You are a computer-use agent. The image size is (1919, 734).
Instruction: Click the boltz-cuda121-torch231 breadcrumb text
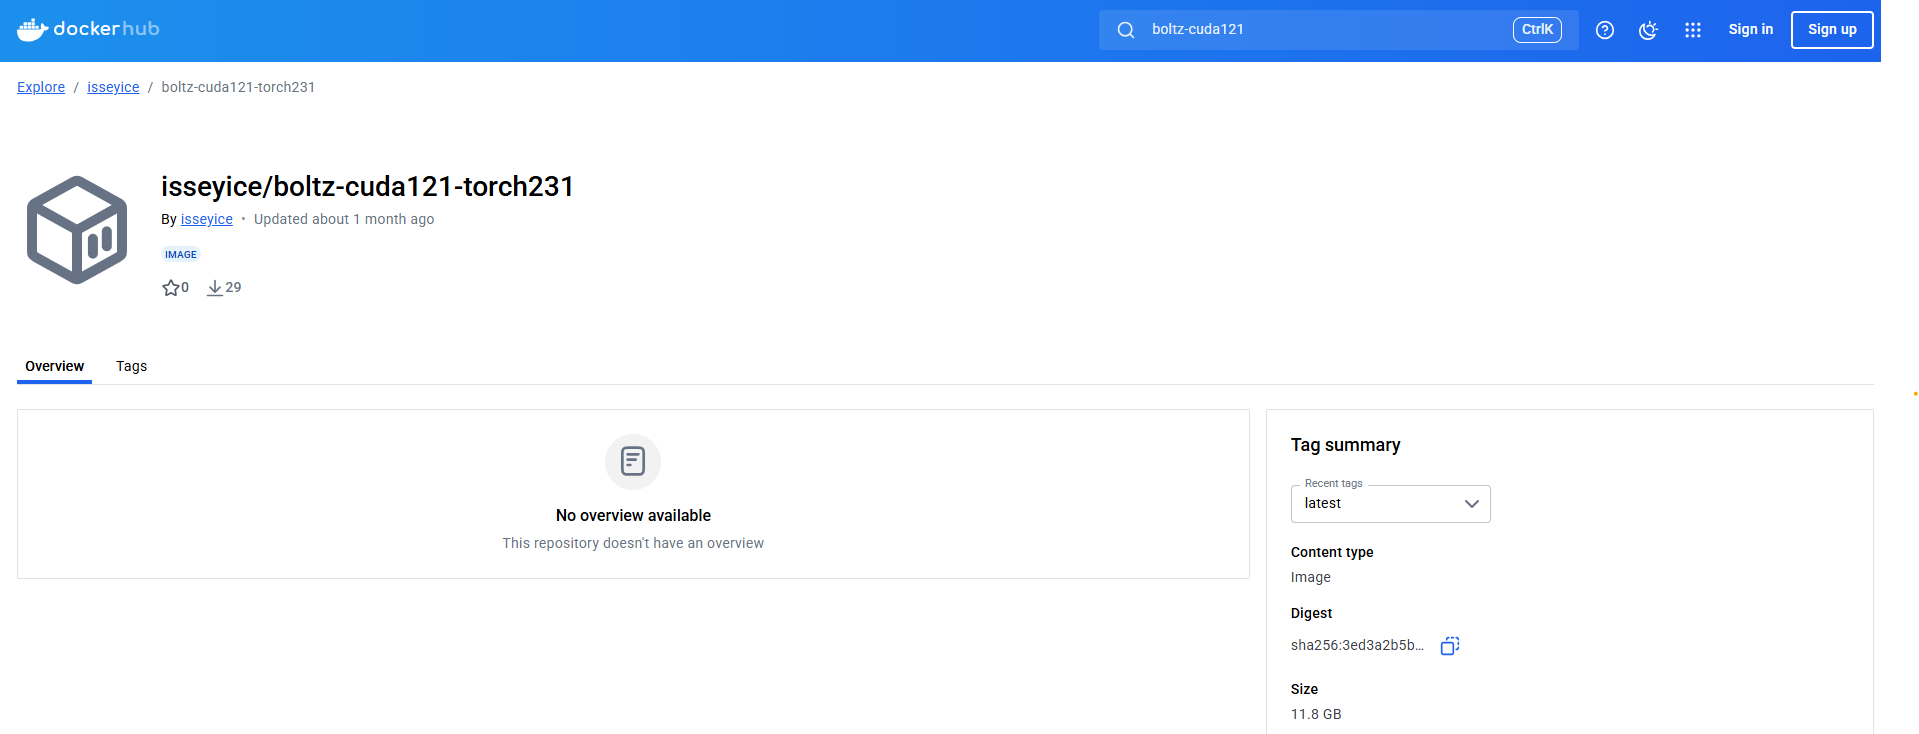[238, 87]
